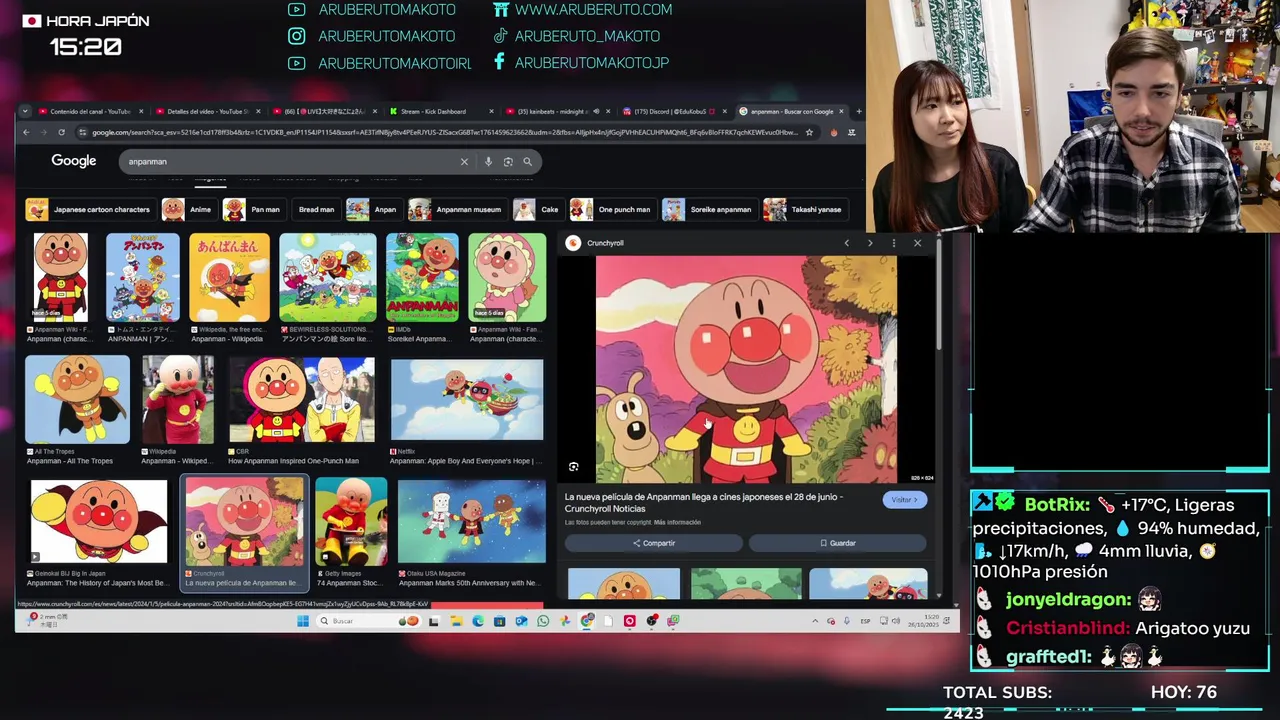Start voice search with the microphone icon
Image resolution: width=1280 pixels, height=720 pixels.
pyautogui.click(x=488, y=161)
